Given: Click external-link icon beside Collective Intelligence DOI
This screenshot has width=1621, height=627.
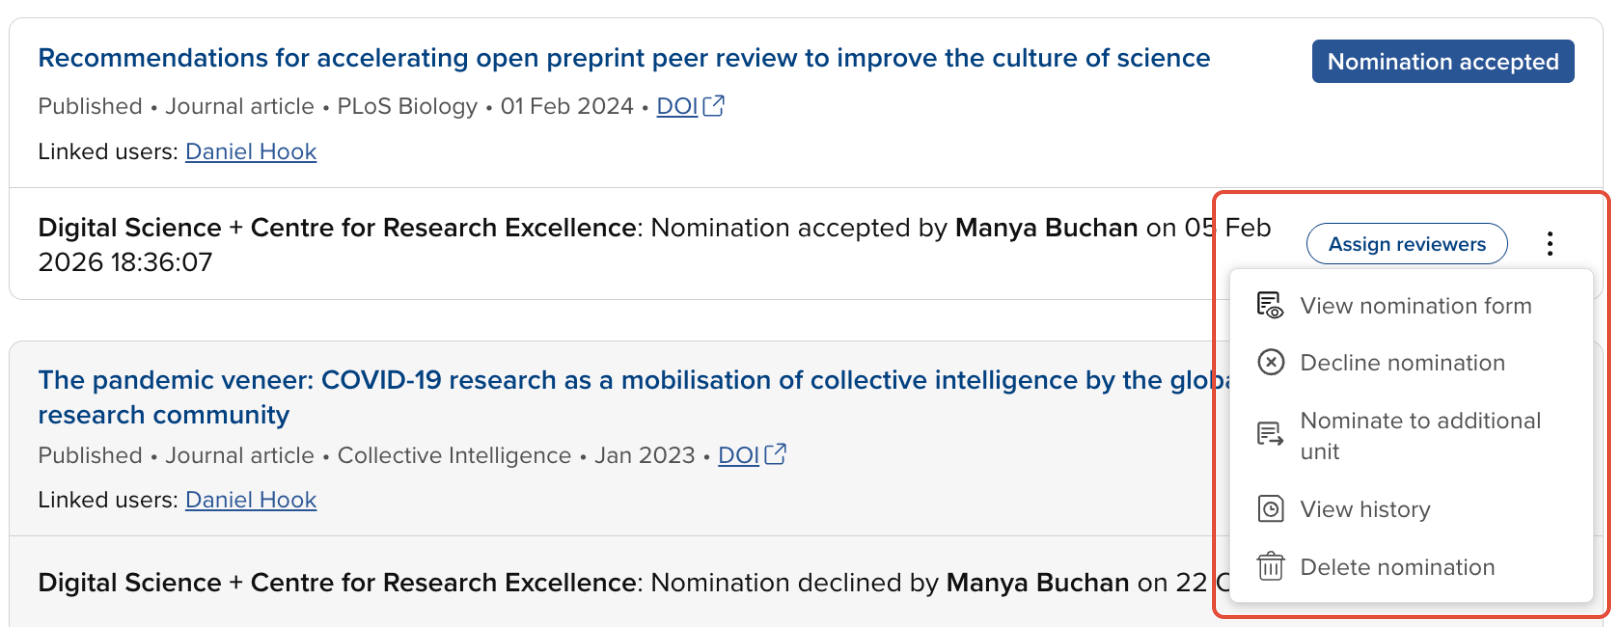Looking at the screenshot, I should pos(776,455).
